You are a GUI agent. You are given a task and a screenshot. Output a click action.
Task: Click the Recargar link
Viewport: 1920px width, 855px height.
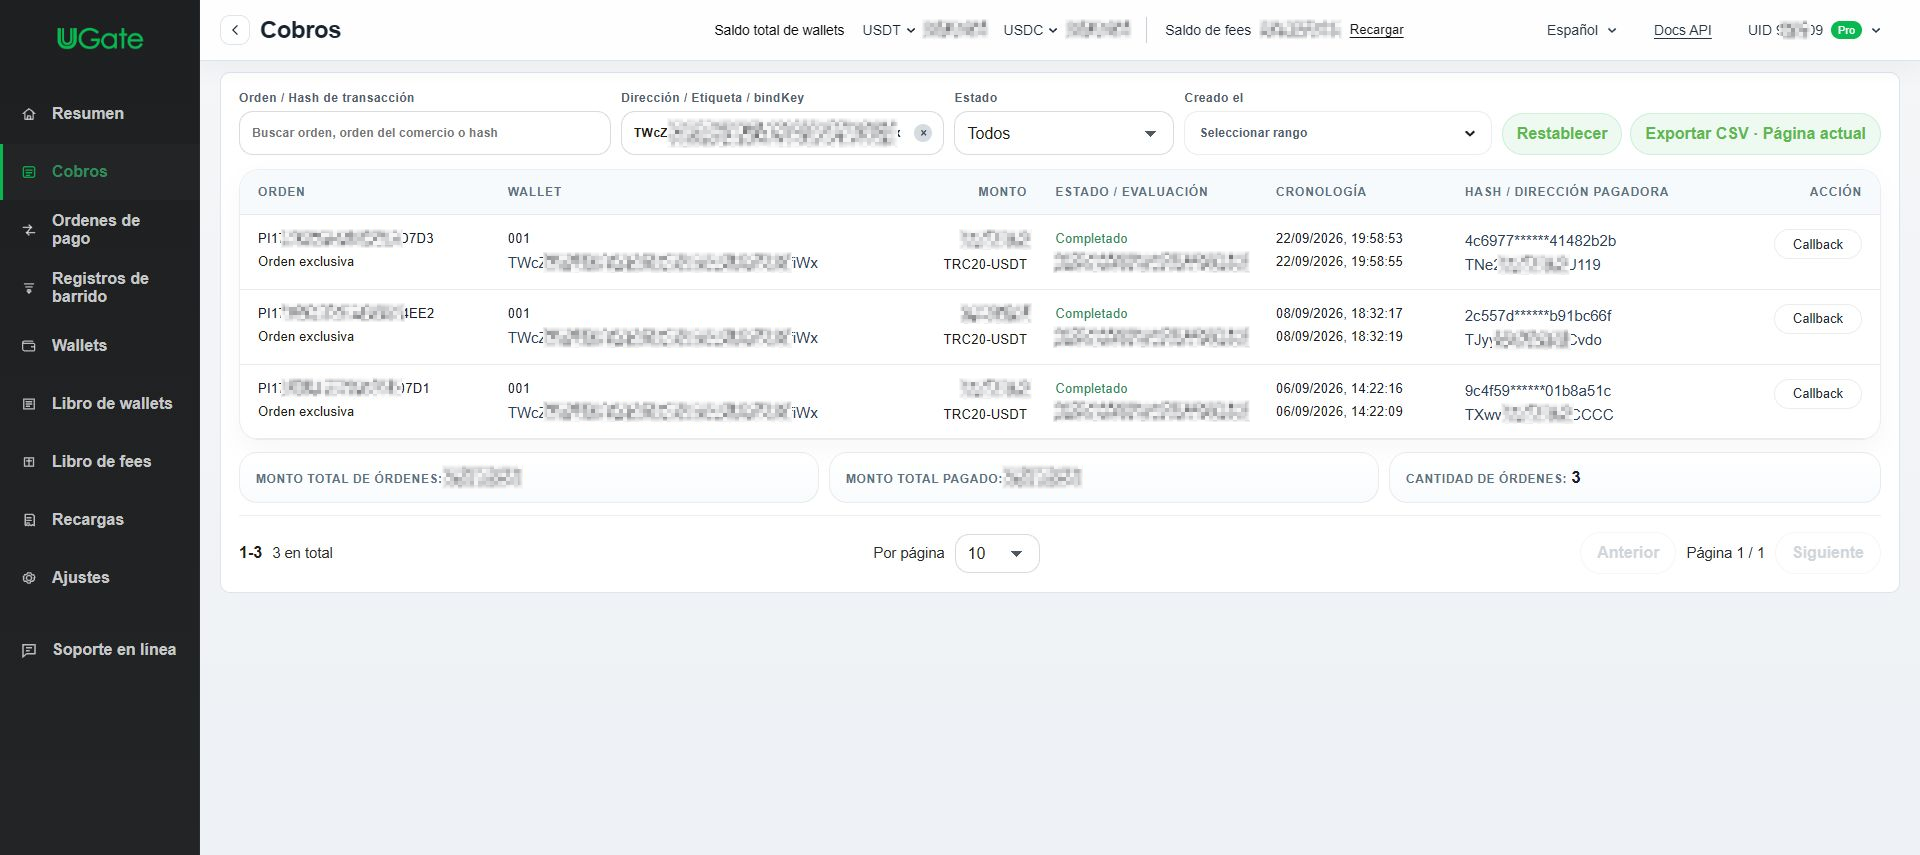1376,30
